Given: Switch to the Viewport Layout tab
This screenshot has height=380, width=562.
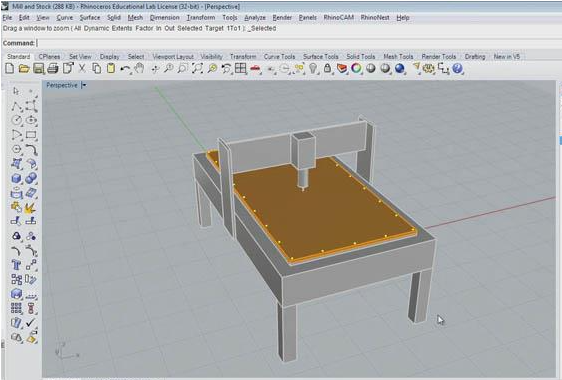Looking at the screenshot, I should coord(173,57).
